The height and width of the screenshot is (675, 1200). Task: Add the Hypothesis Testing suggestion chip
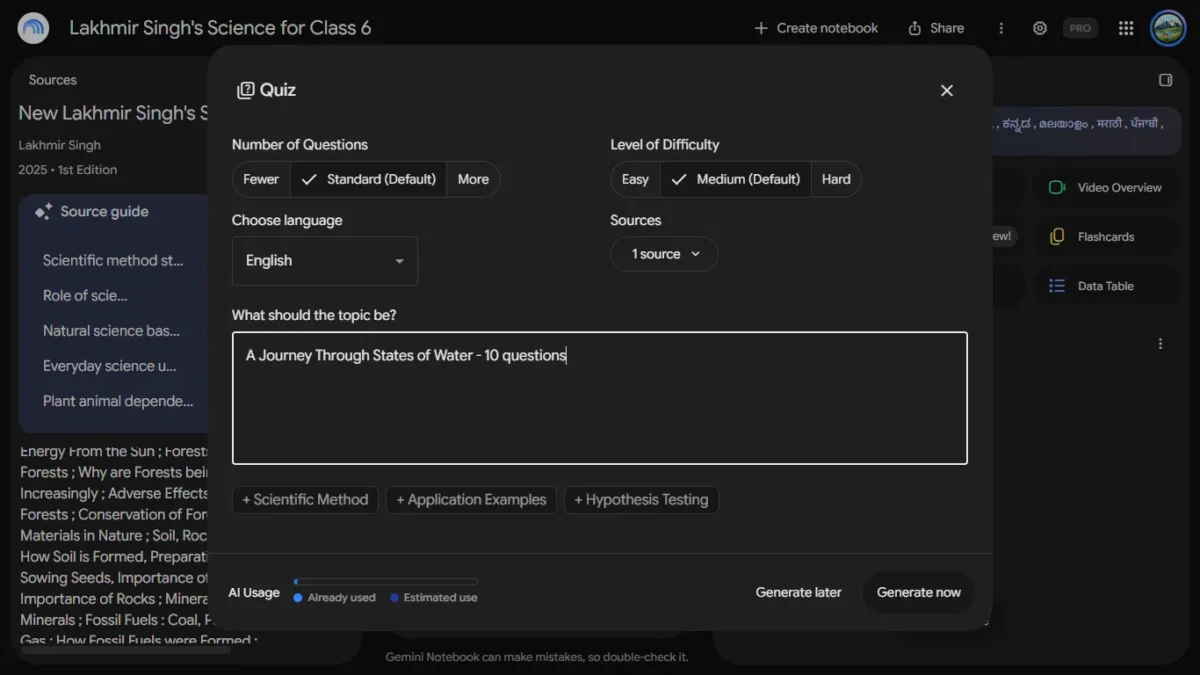coord(641,500)
